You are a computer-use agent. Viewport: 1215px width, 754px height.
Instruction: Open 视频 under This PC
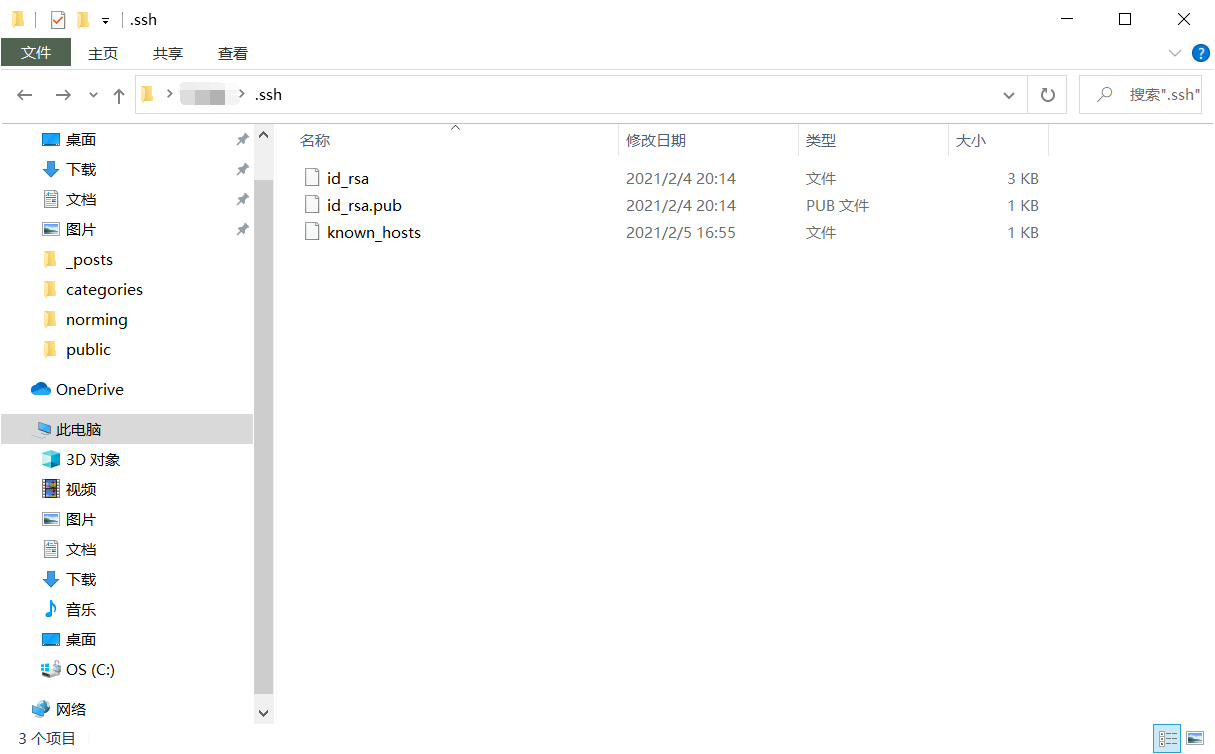pos(81,490)
